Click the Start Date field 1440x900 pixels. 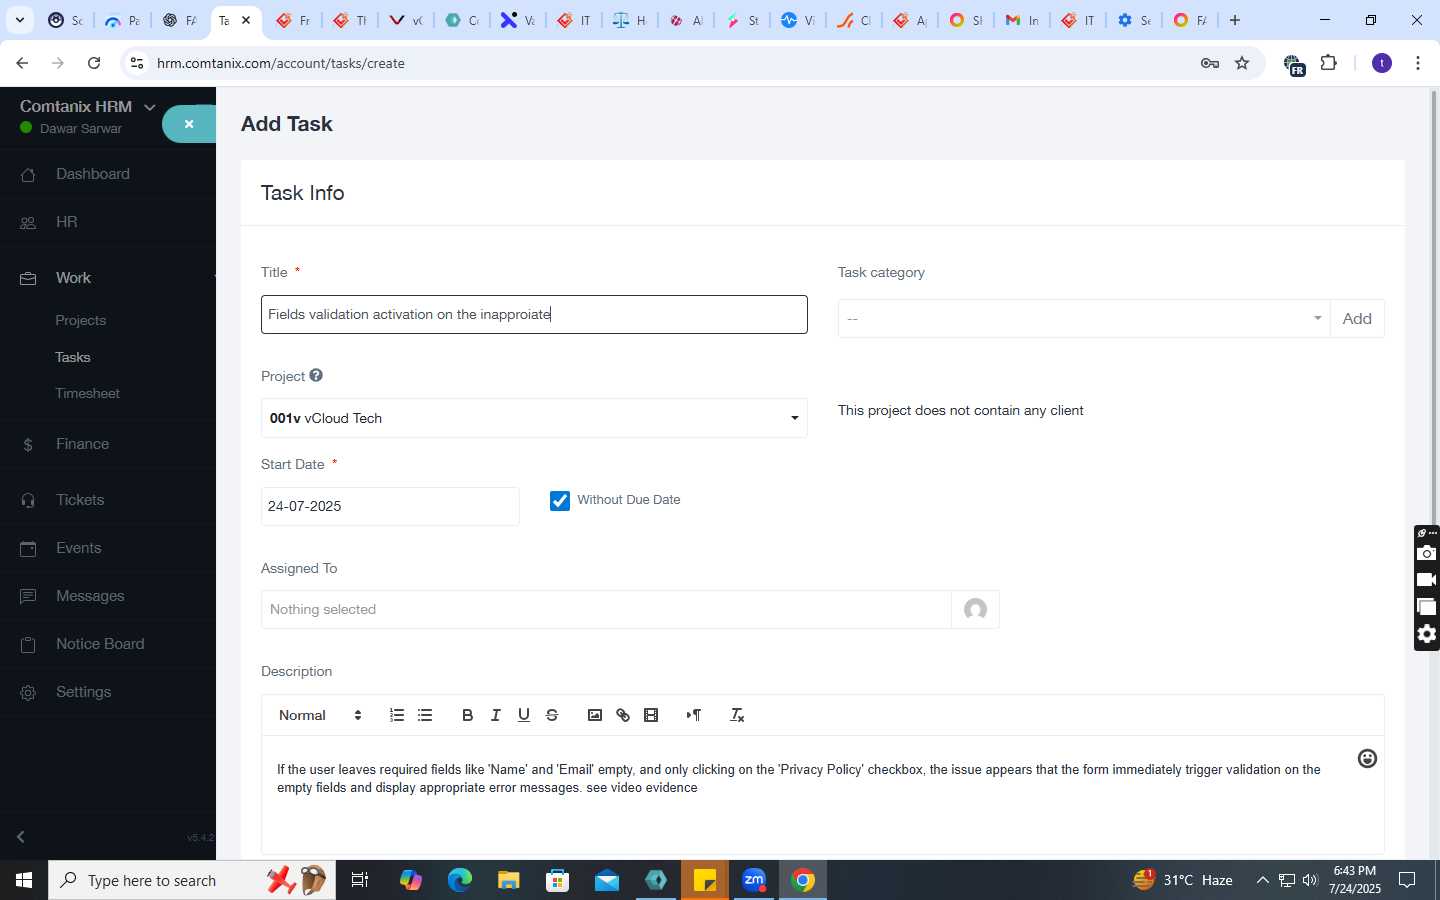pos(390,506)
